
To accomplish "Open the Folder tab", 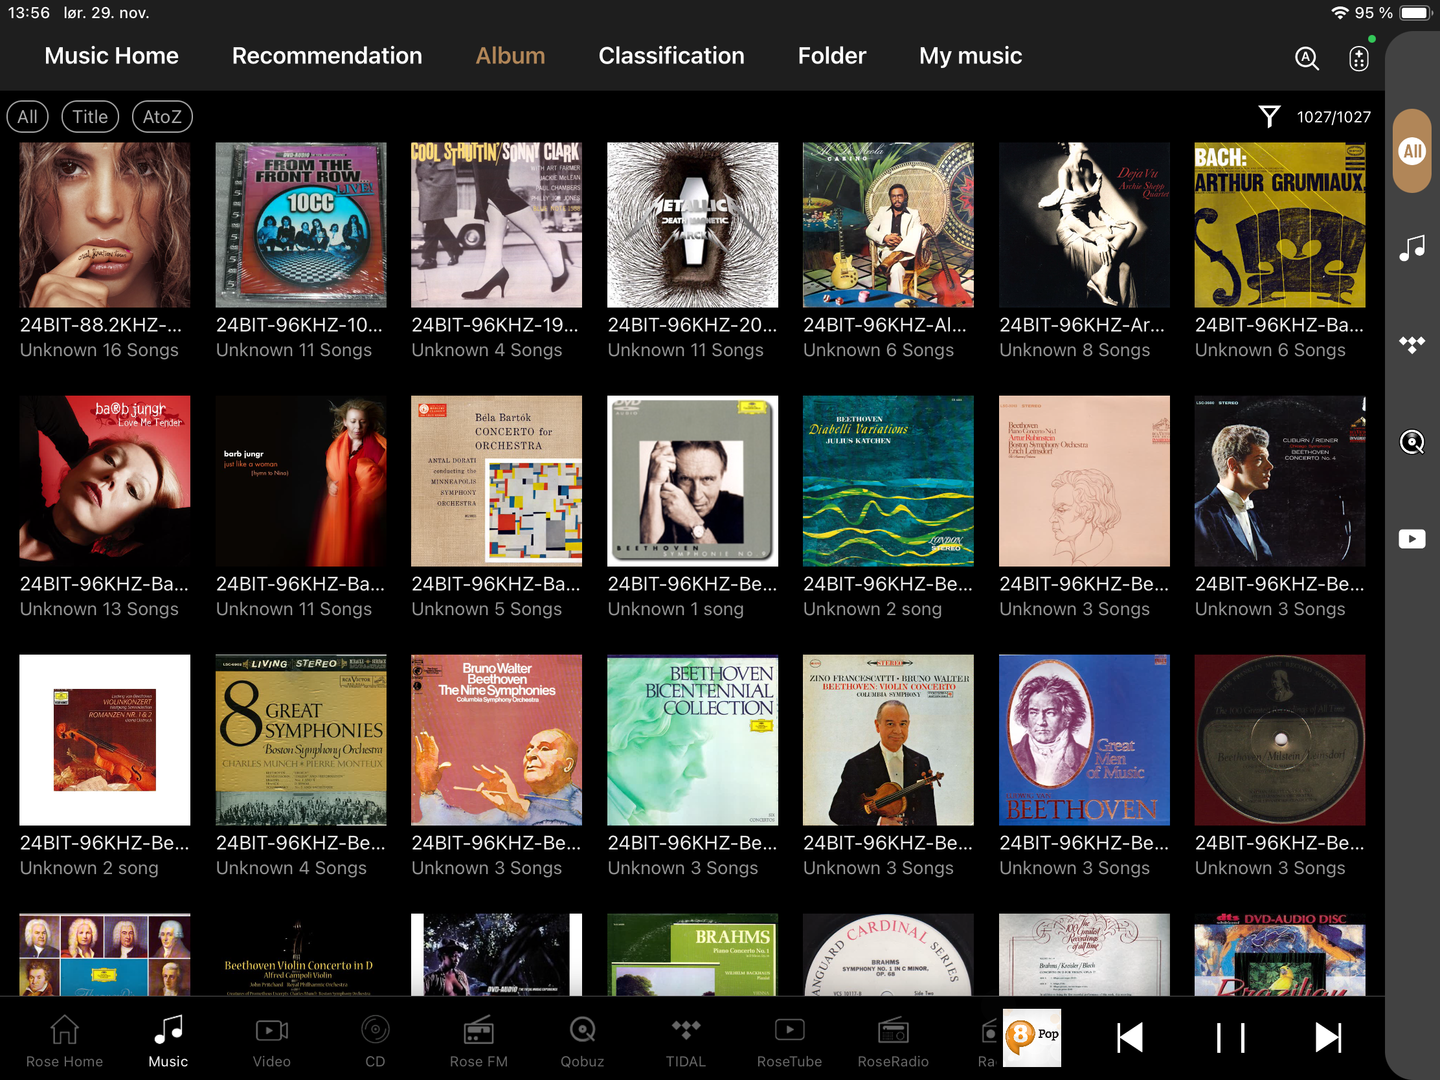I will 832,56.
